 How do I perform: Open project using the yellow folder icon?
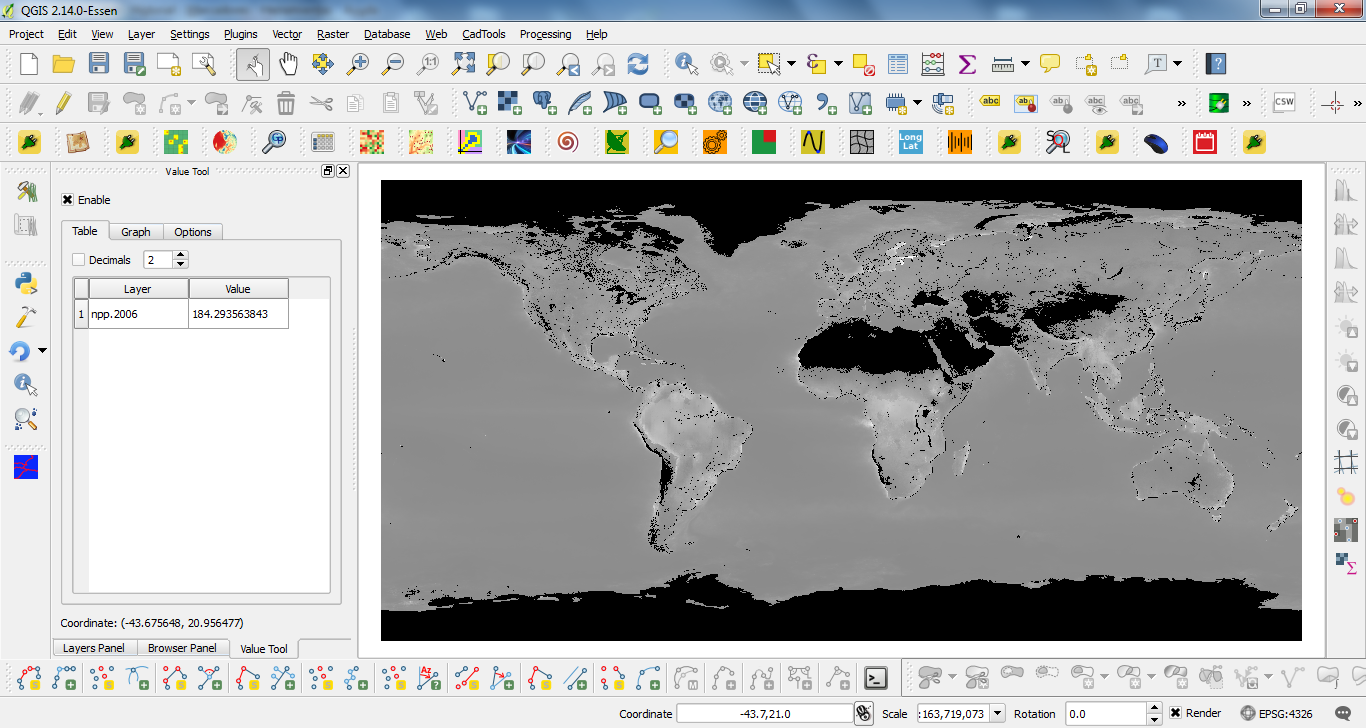click(x=64, y=64)
